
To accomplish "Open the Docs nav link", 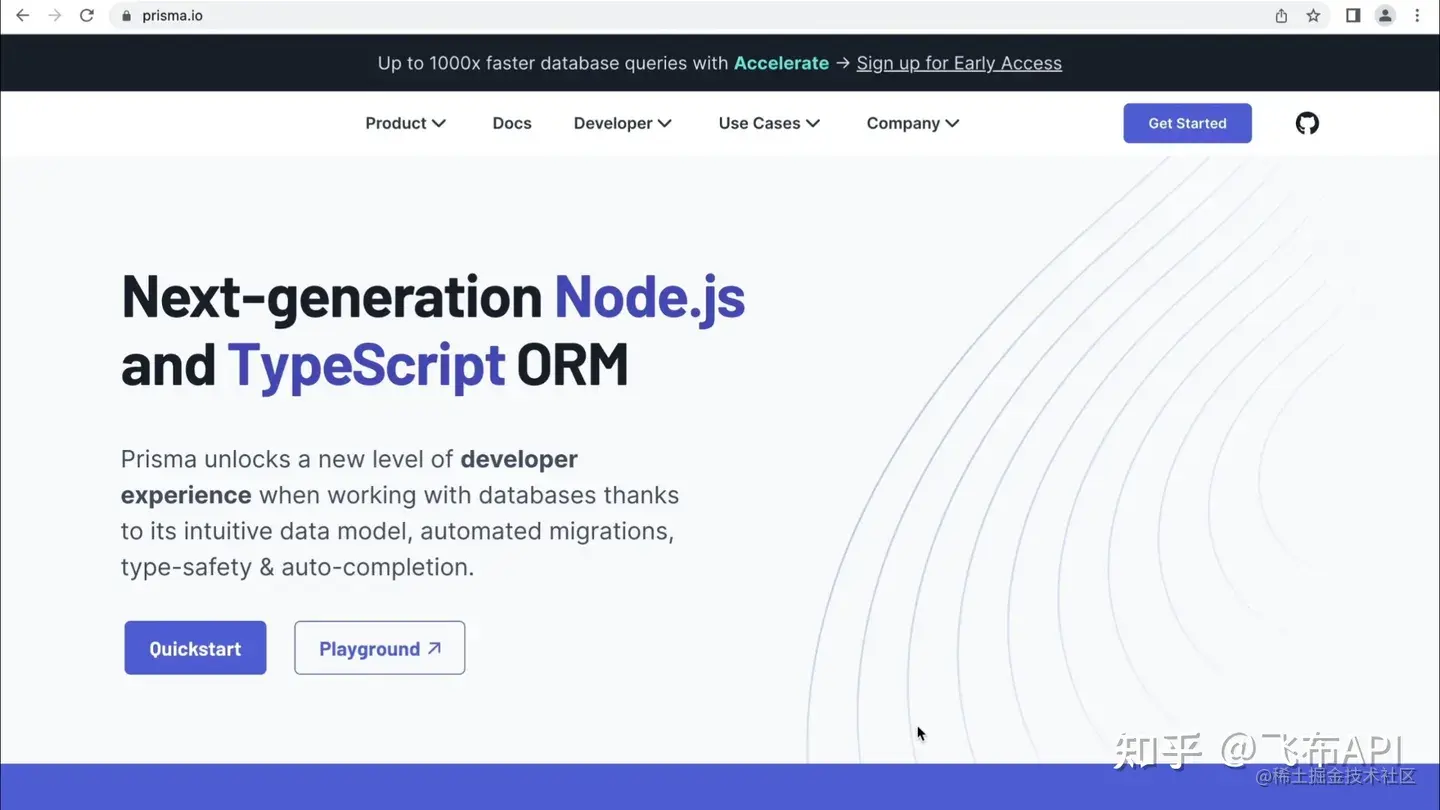I will [512, 123].
